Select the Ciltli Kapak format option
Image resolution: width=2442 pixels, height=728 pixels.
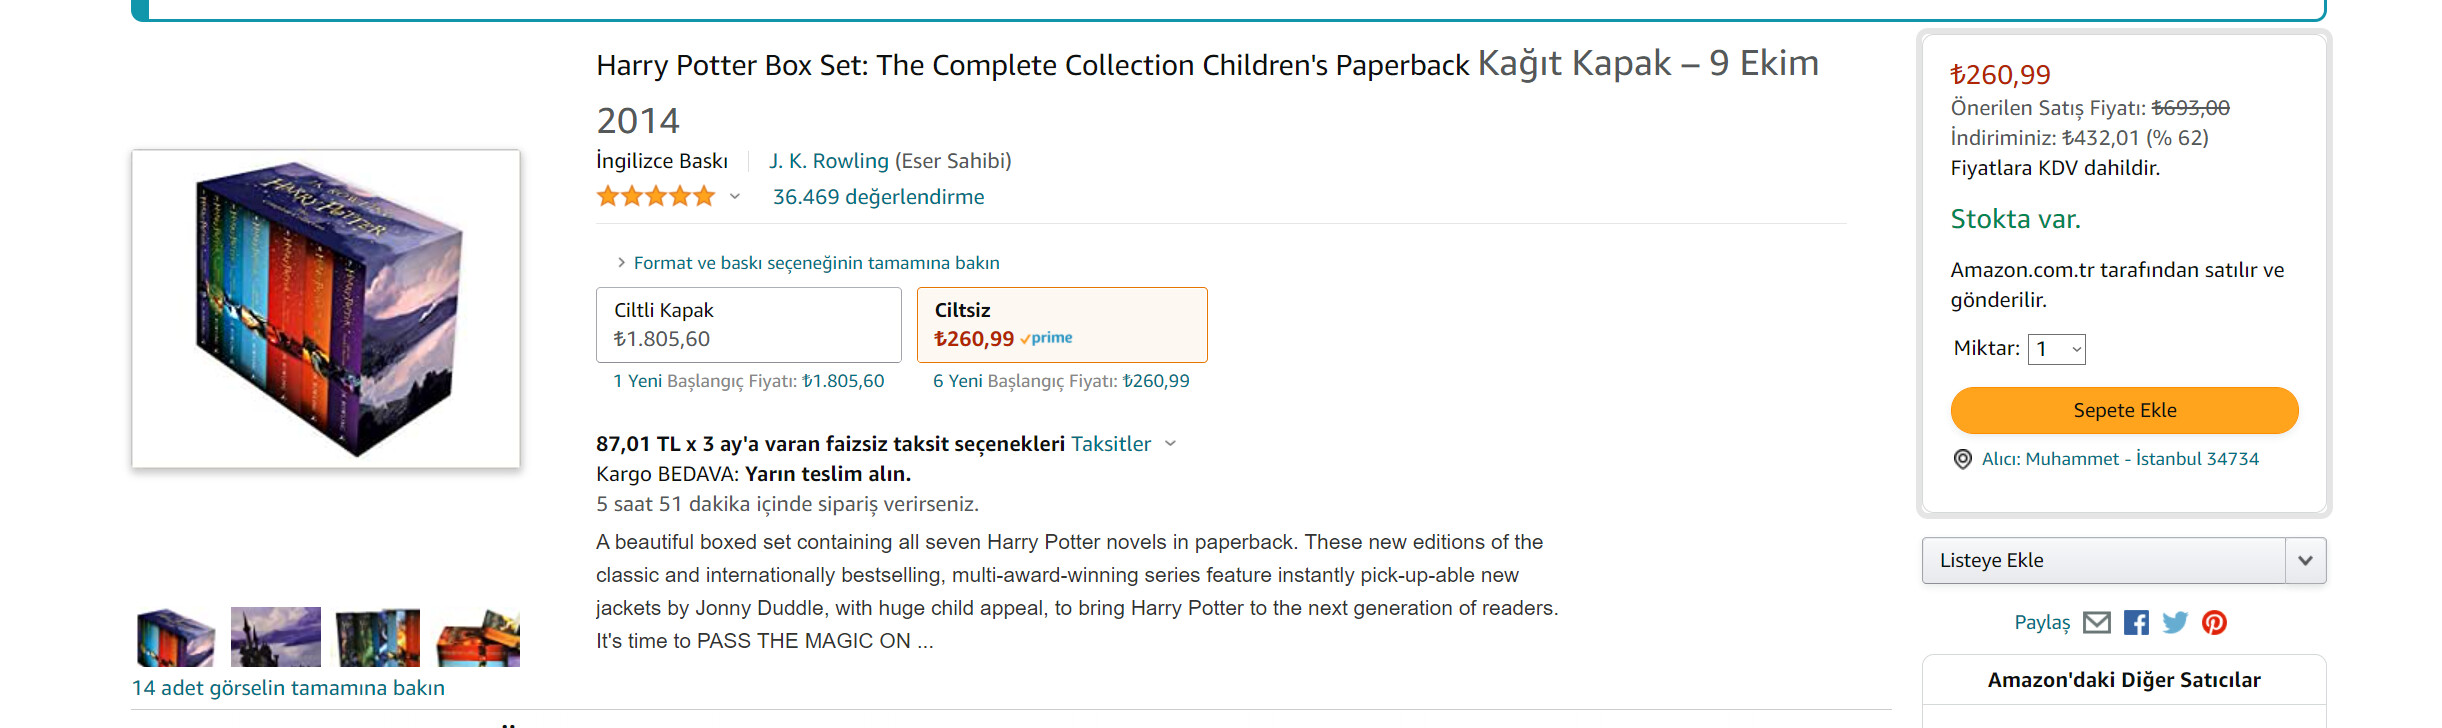pos(748,325)
